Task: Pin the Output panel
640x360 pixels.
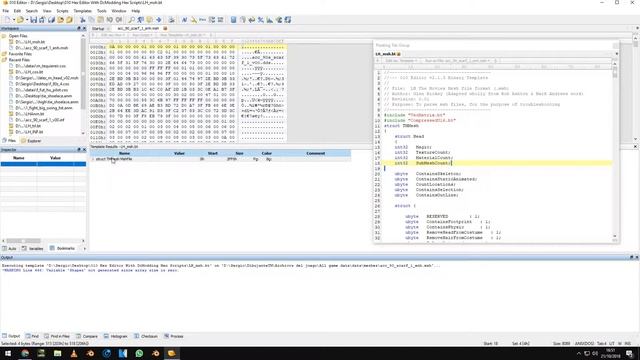Action: pos(631,257)
